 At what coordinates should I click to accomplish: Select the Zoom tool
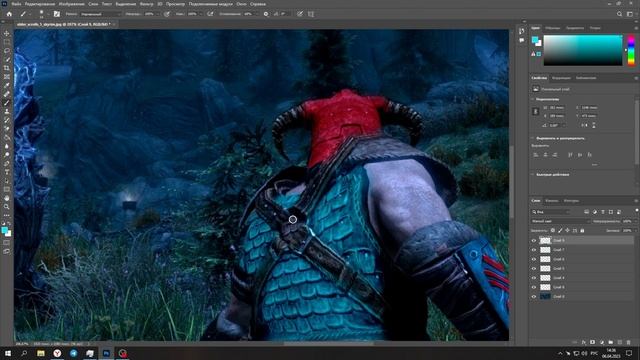pos(7,207)
